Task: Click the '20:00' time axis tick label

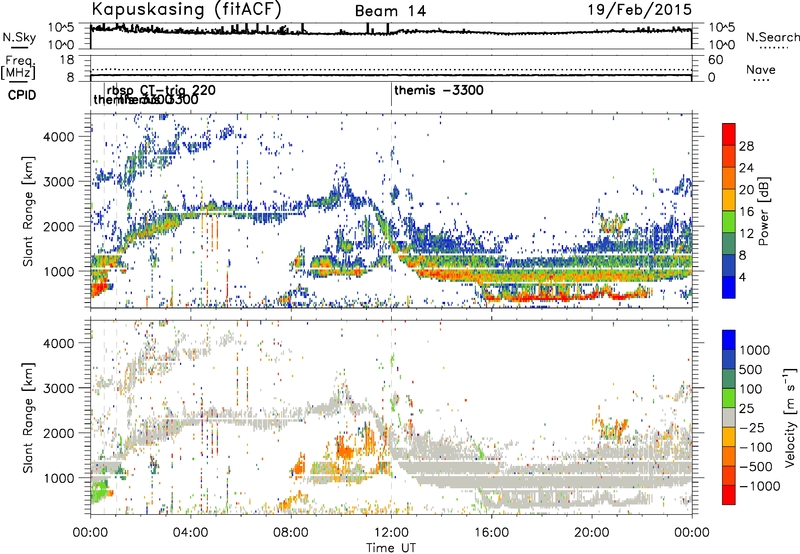Action: pyautogui.click(x=592, y=533)
